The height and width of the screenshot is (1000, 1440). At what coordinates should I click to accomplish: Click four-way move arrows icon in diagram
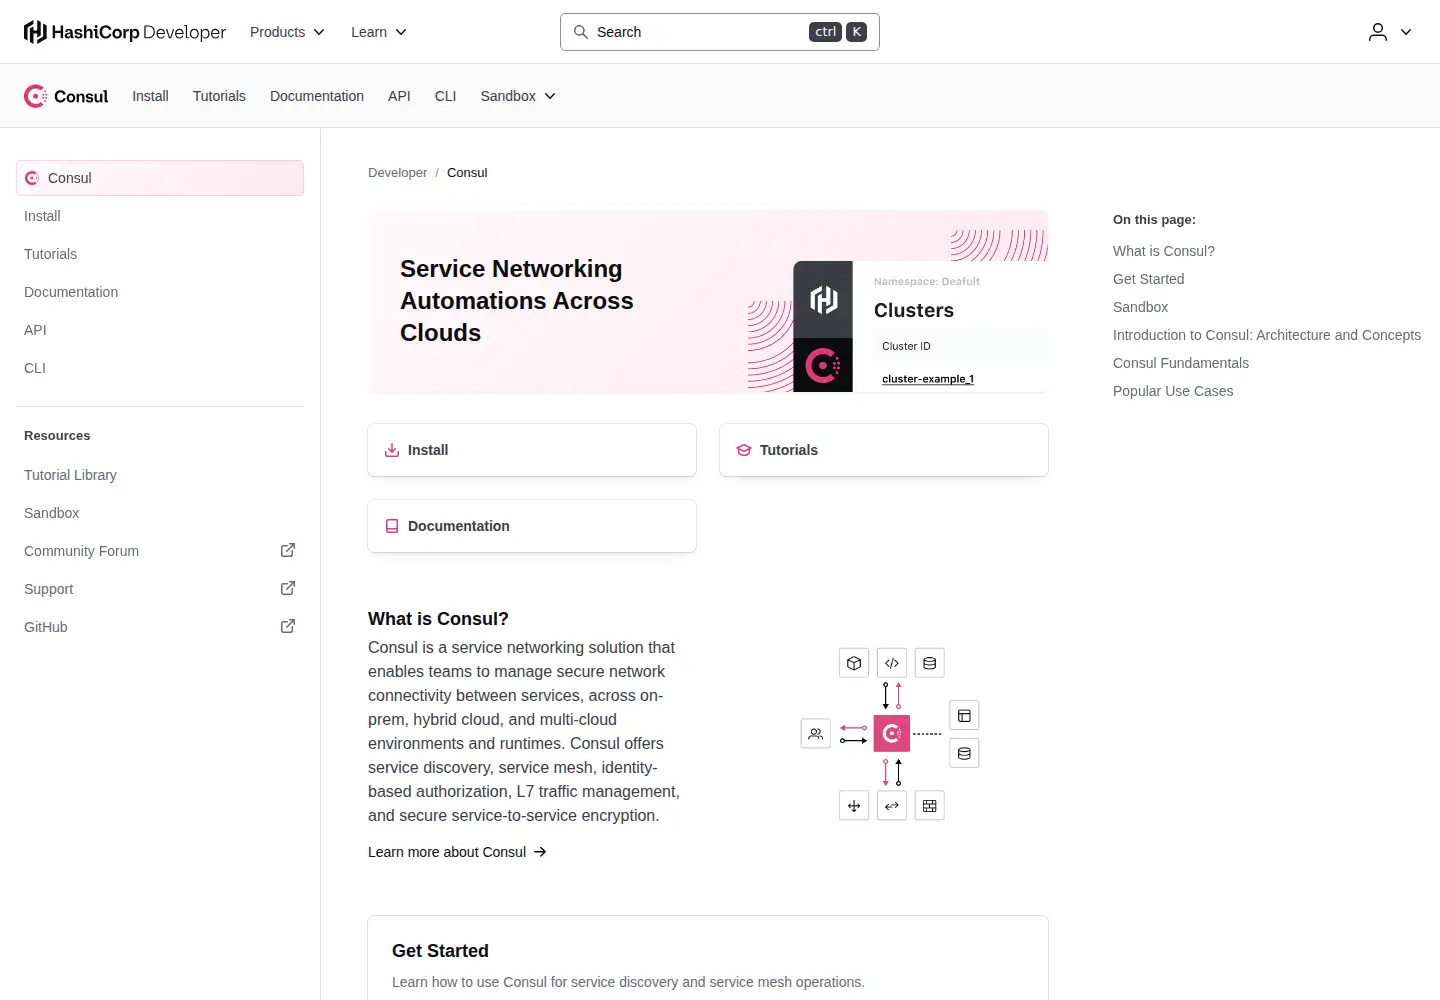coord(854,806)
